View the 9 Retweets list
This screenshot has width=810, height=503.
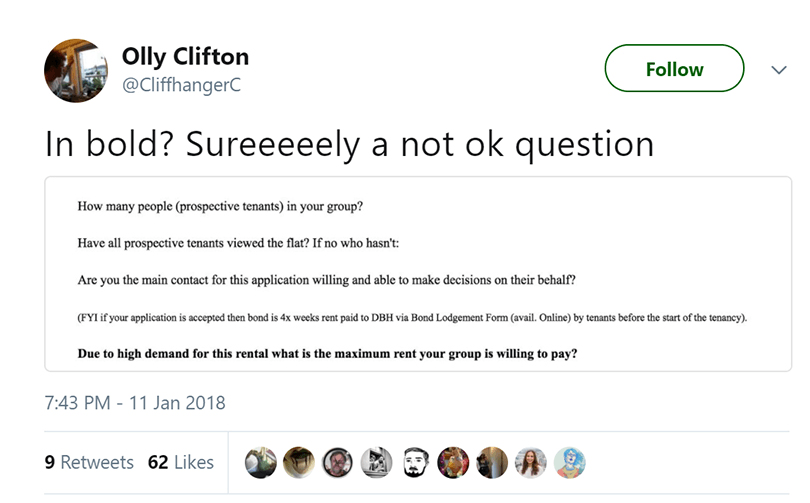pyautogui.click(x=89, y=462)
